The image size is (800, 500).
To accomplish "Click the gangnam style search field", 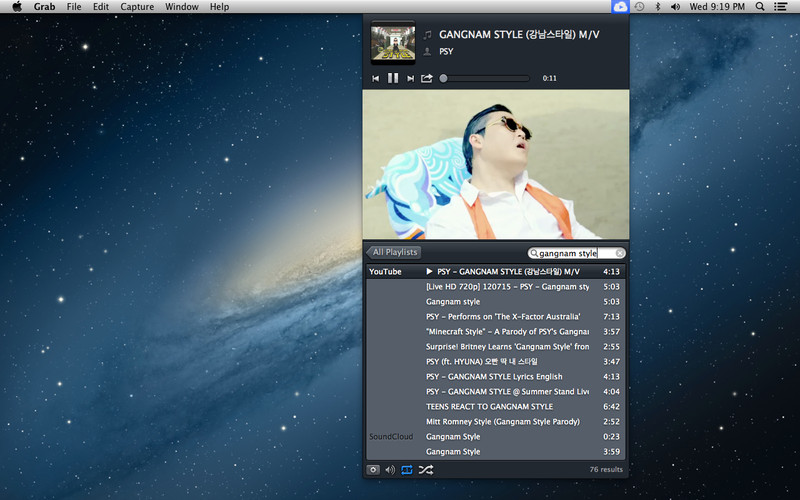I will tap(577, 253).
